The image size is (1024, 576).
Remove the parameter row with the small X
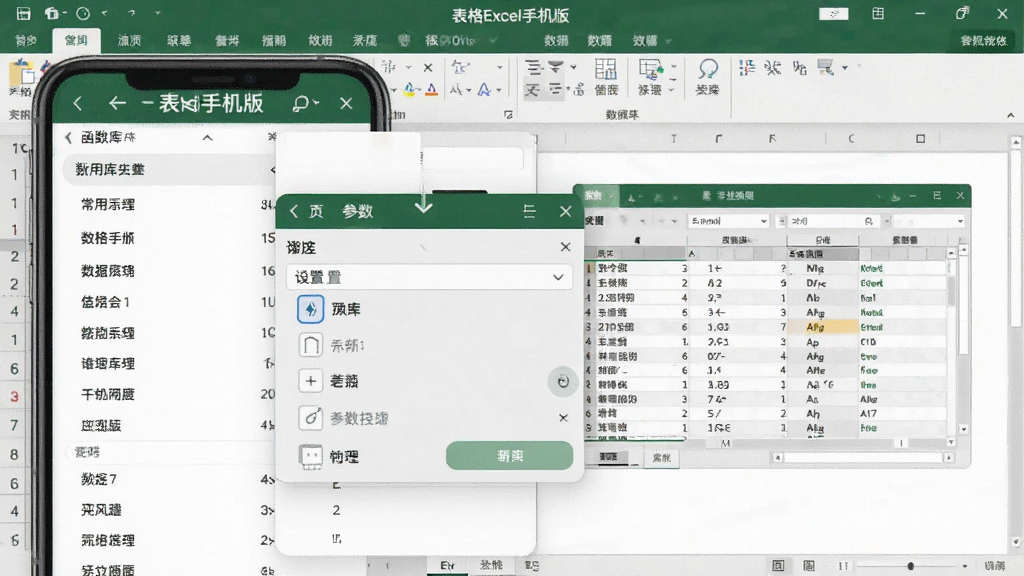coord(563,417)
